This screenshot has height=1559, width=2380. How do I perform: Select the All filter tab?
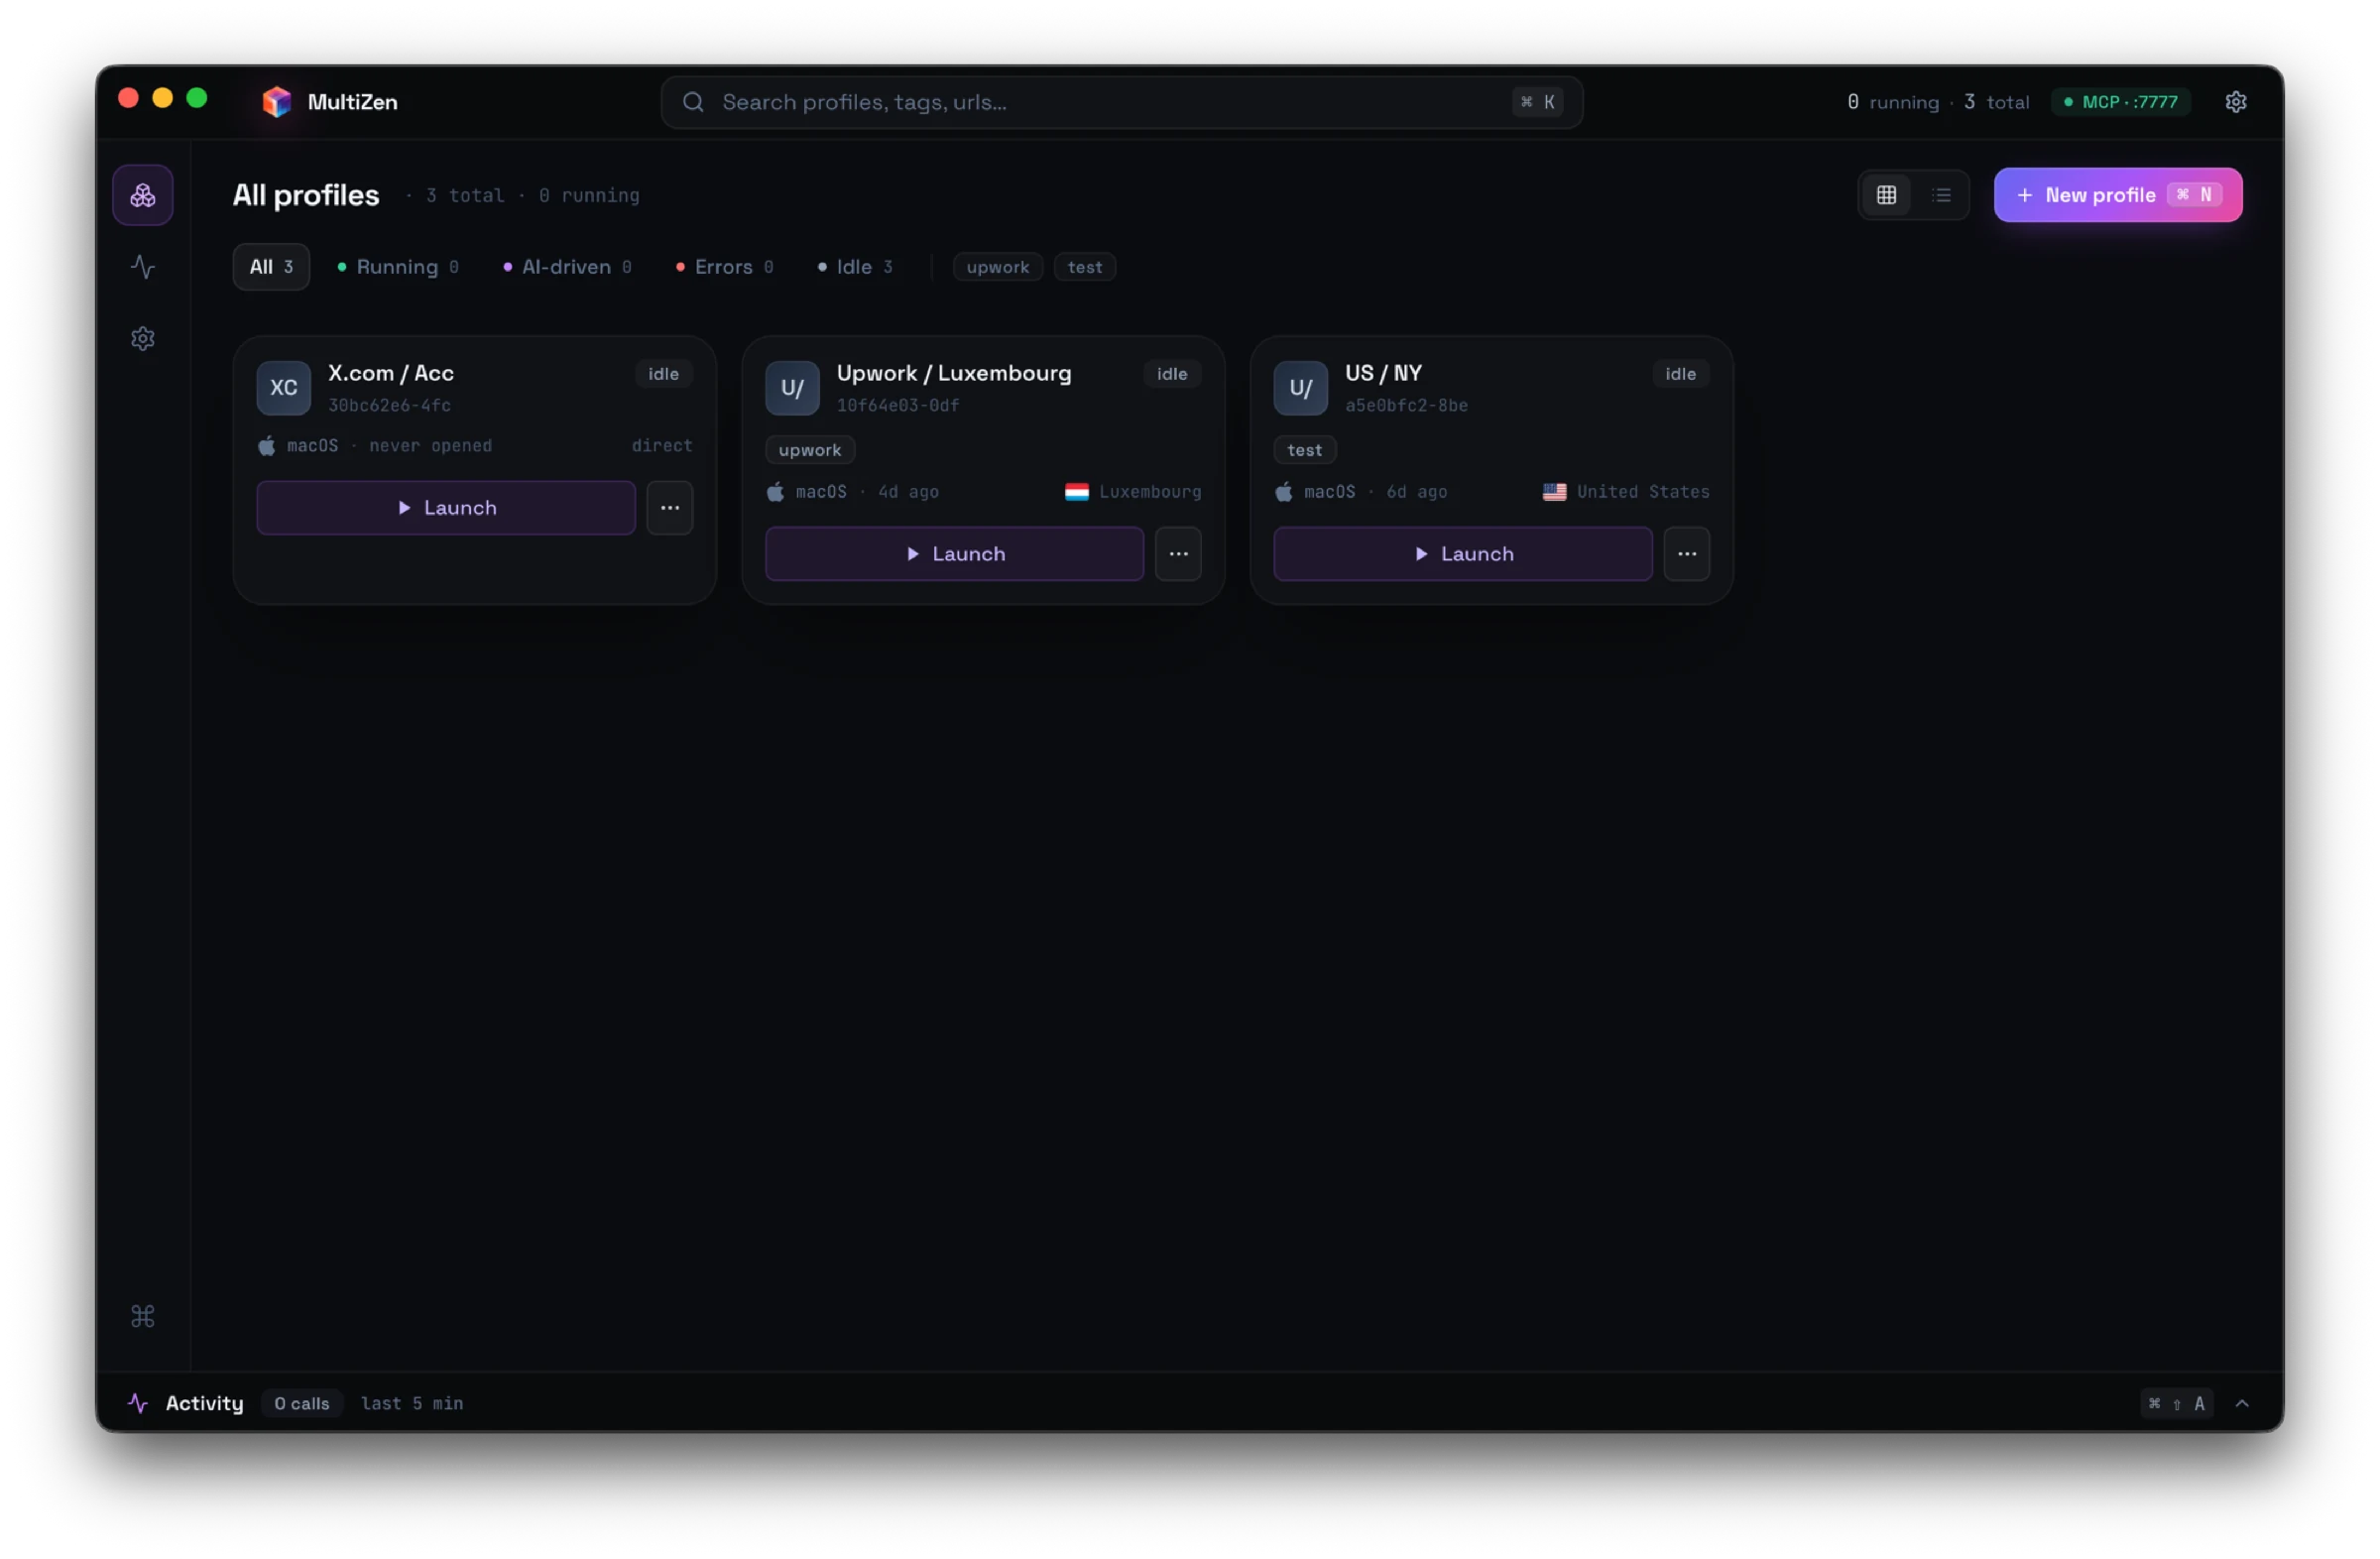[271, 267]
